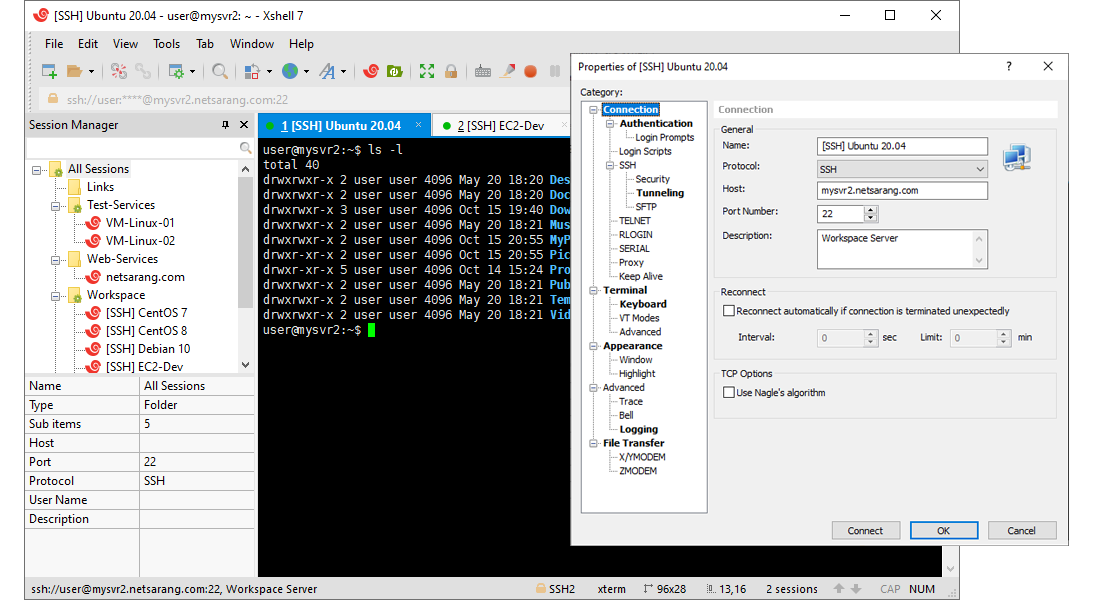The width and height of the screenshot is (1100, 600).
Task: Increase Port Number with spinner up arrow
Action: click(x=871, y=209)
